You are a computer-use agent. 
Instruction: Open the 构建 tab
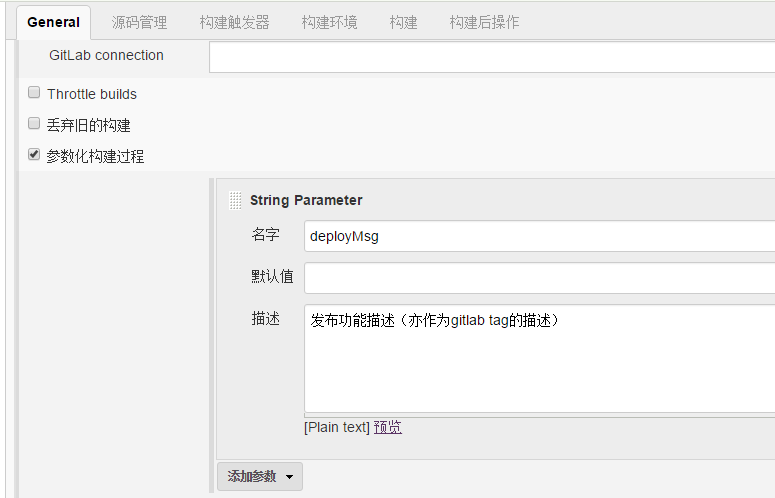[x=403, y=22]
